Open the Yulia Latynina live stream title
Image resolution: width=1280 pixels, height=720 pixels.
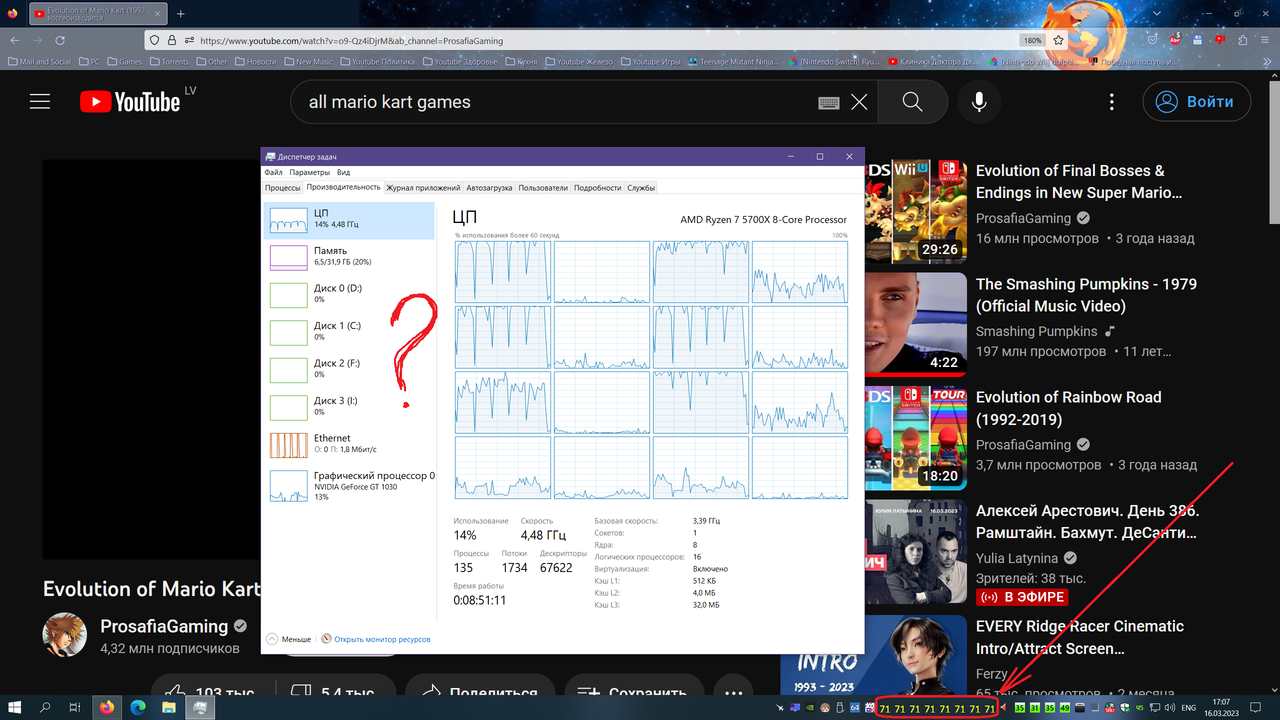(1088, 522)
